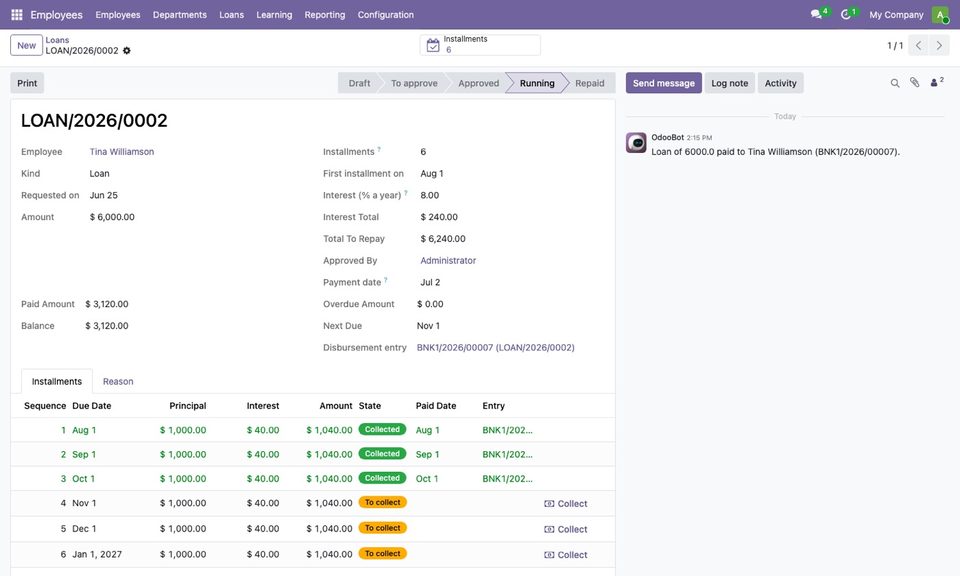Open the conversations messages icon
Image resolution: width=960 pixels, height=576 pixels.
pos(816,14)
